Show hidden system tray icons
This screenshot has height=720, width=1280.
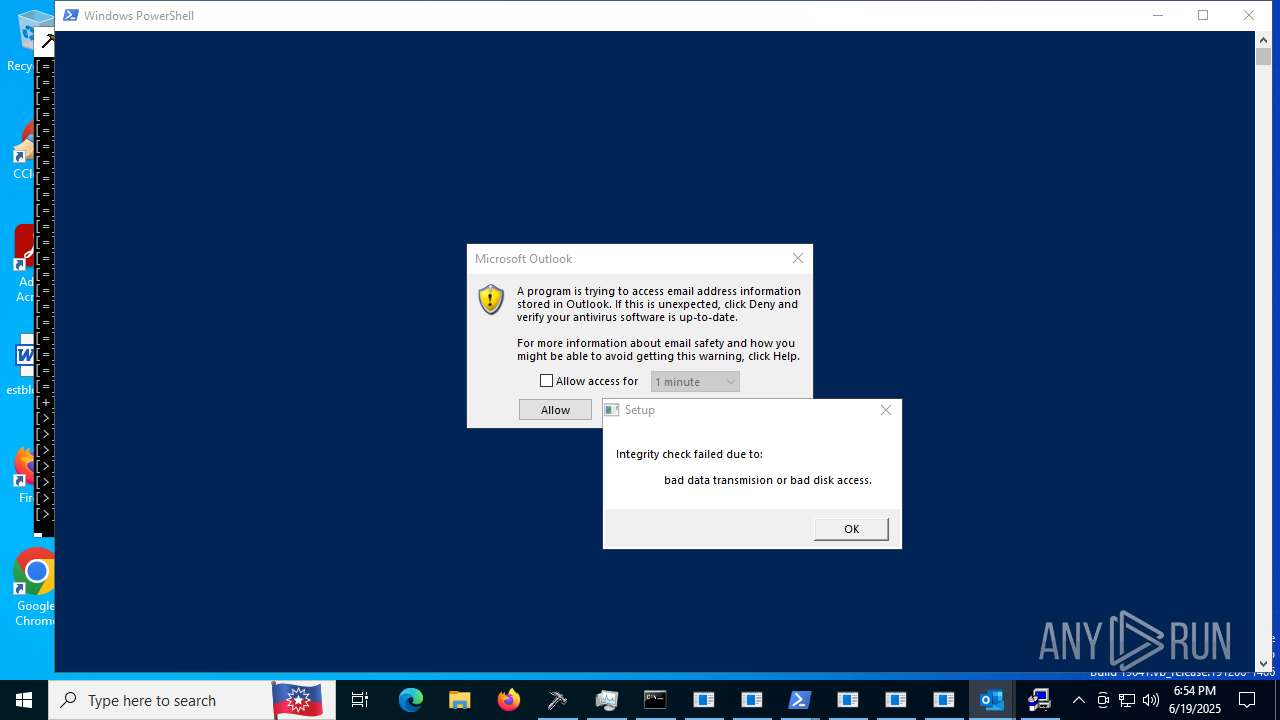1079,700
